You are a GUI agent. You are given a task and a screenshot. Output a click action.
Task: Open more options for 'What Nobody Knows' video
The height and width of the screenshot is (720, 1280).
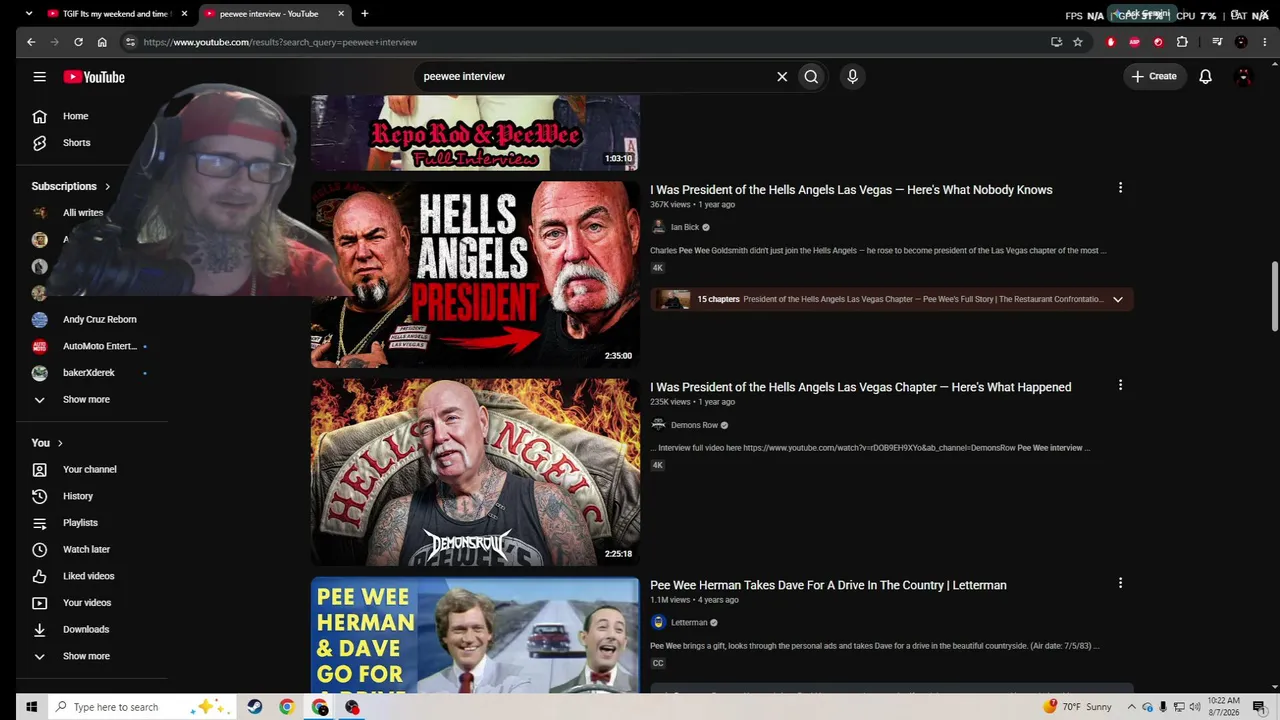tap(1120, 188)
